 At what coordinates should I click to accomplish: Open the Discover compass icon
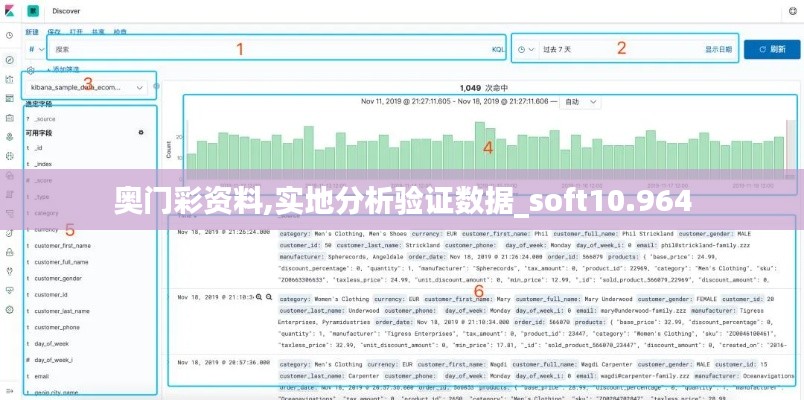(x=9, y=60)
